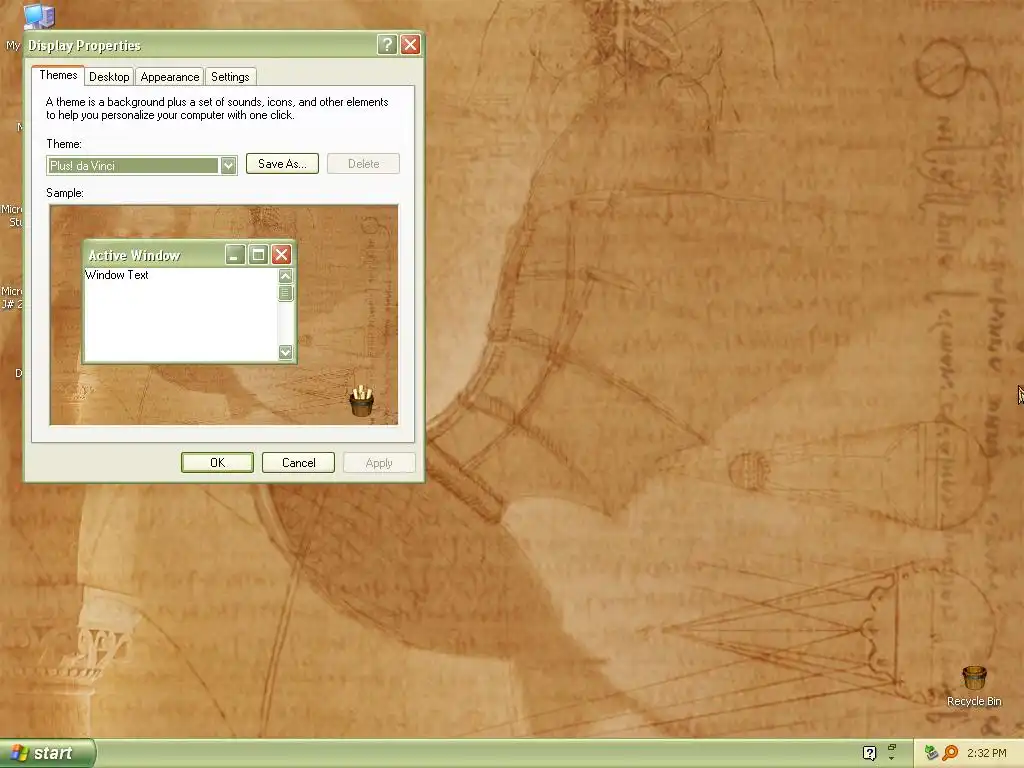Click the Window Text sample text
Image resolution: width=1024 pixels, height=768 pixels.
(x=117, y=275)
